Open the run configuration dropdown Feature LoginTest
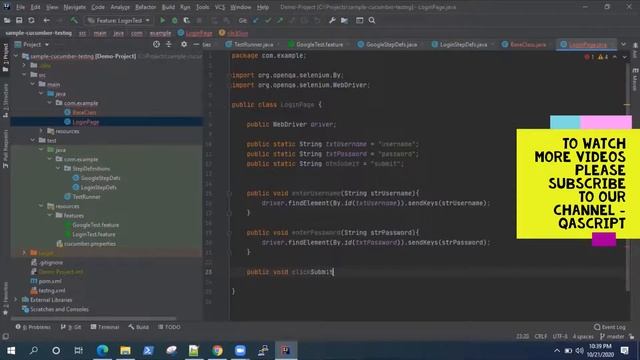The width and height of the screenshot is (640, 360). 118,20
